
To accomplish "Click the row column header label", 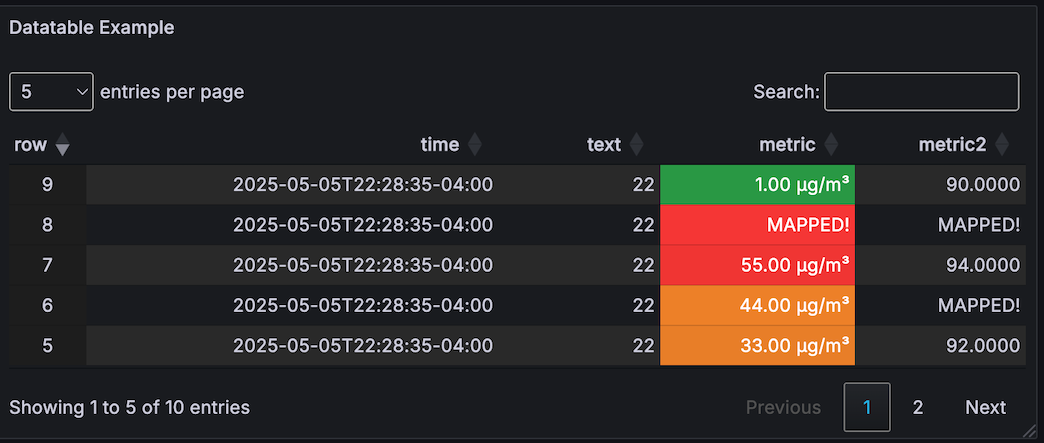I will click(30, 145).
